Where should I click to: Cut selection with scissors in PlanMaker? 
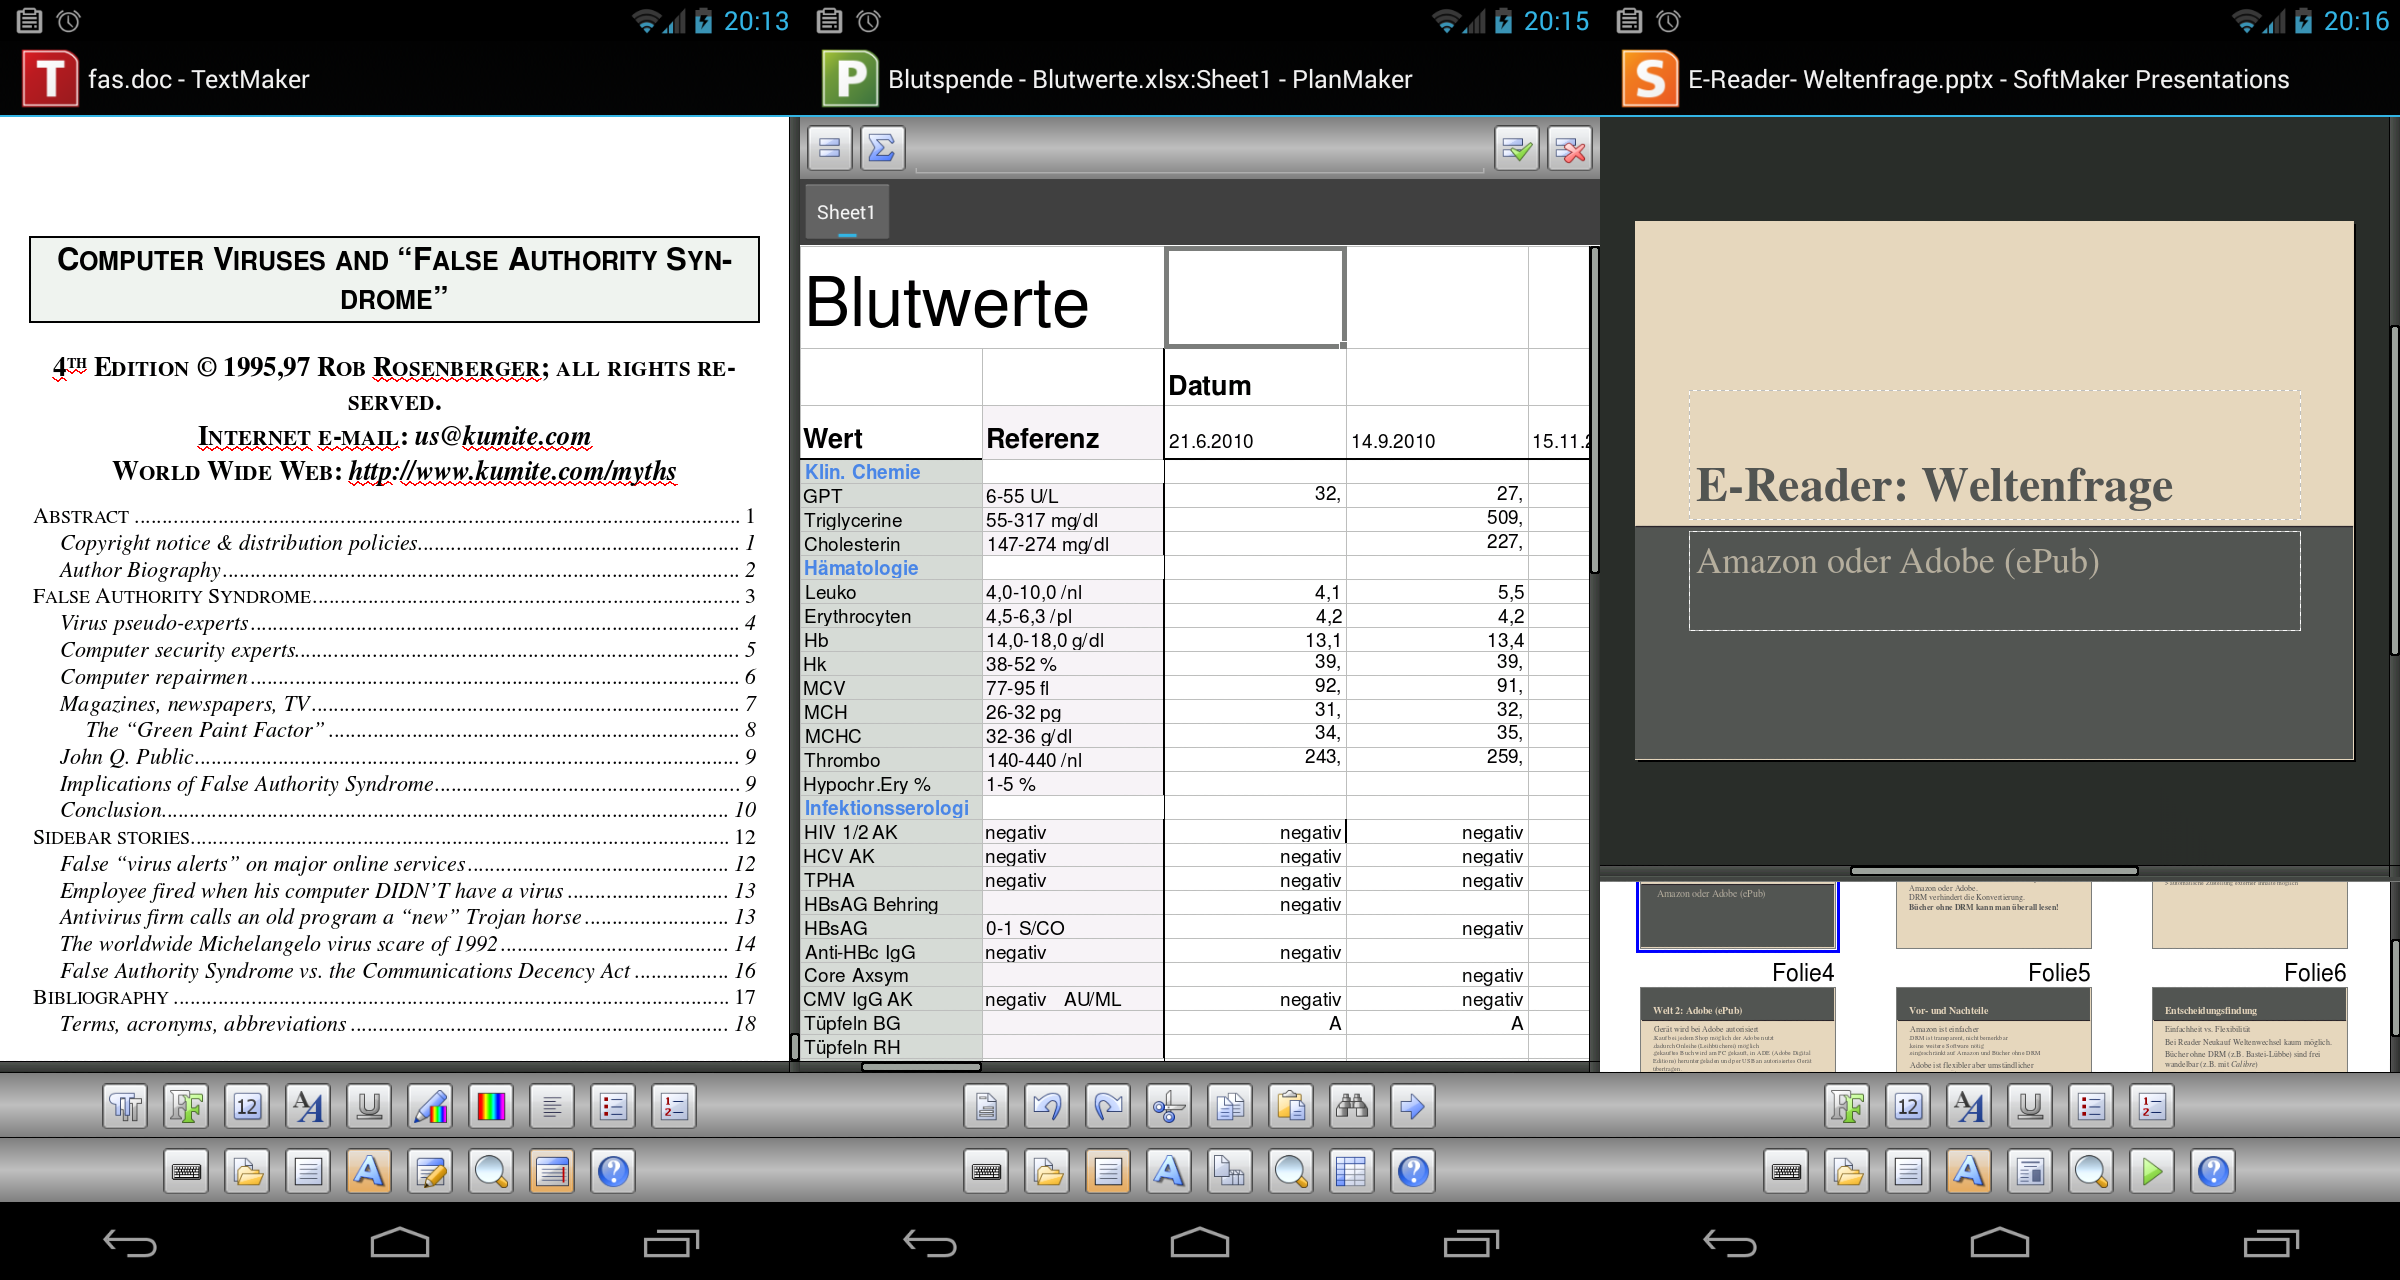(1169, 1106)
